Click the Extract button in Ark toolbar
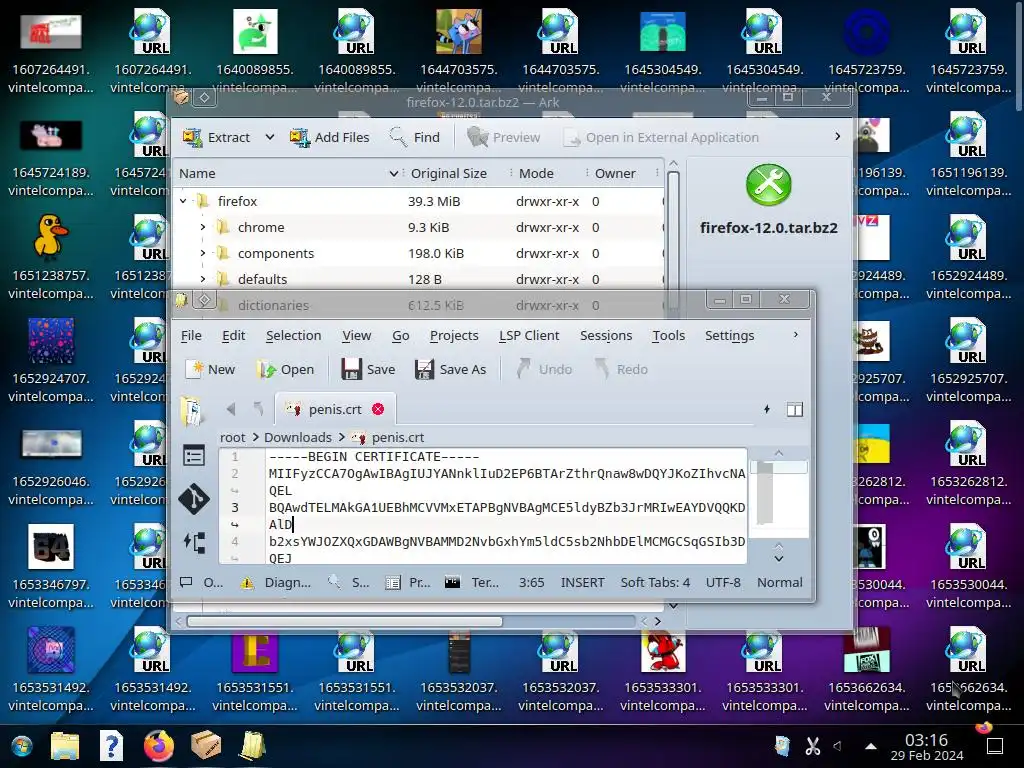 (217, 137)
